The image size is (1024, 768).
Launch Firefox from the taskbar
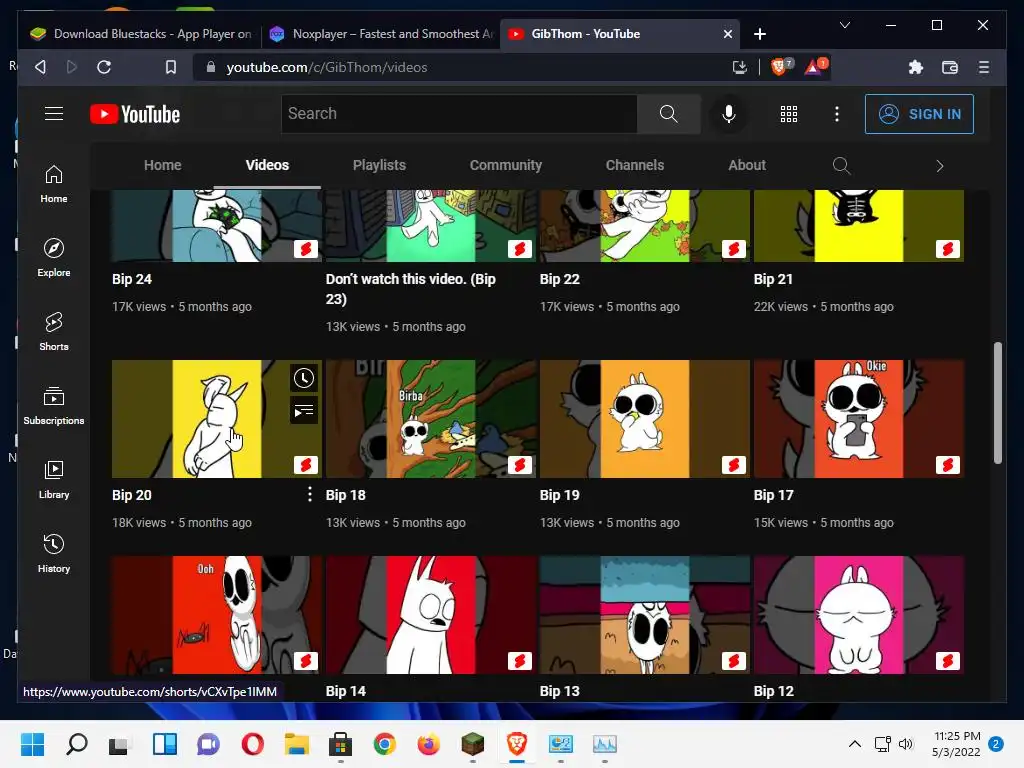(428, 744)
